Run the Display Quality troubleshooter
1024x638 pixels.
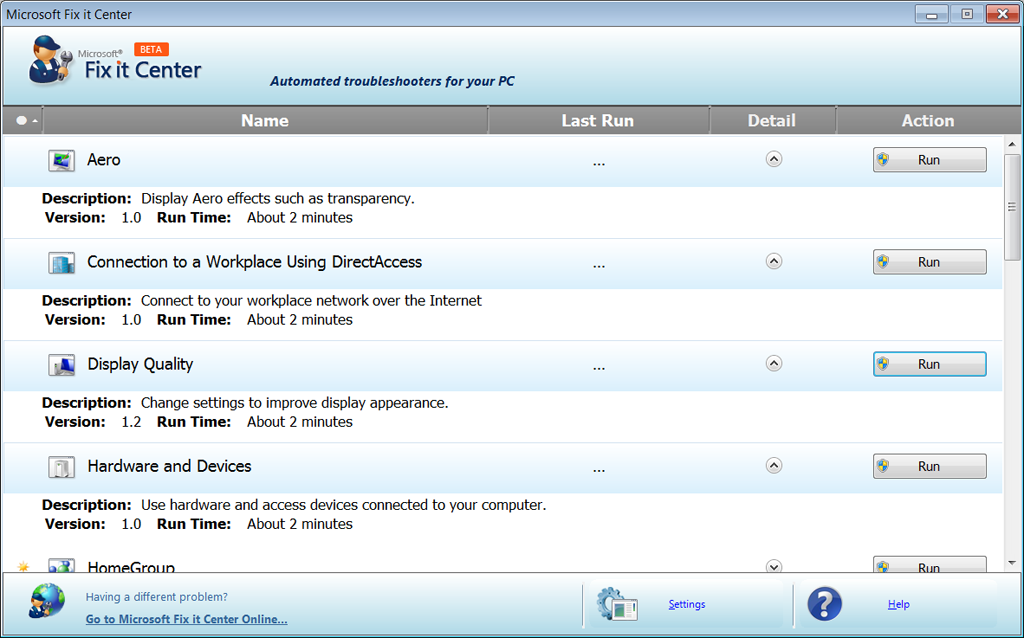930,364
